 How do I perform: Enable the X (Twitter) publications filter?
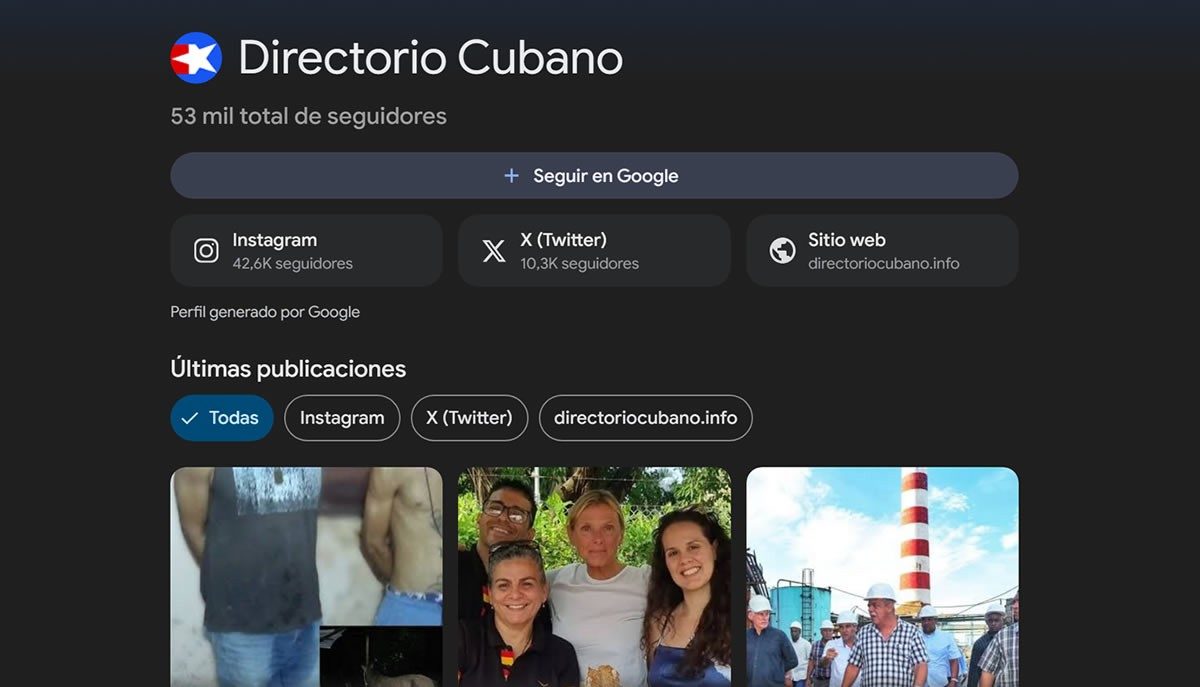469,418
